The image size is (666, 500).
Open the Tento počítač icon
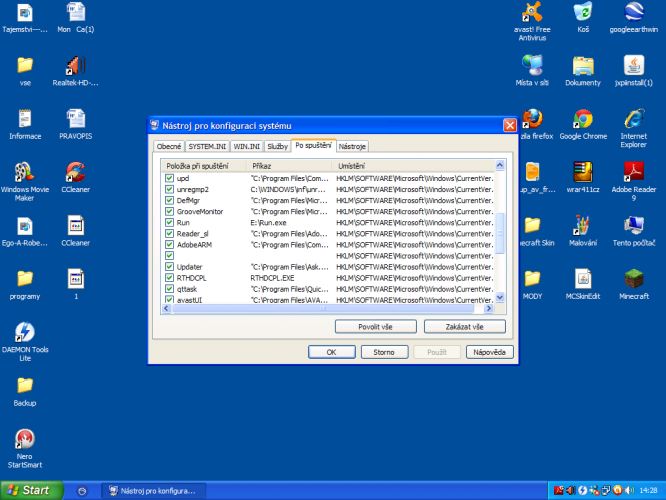633,231
